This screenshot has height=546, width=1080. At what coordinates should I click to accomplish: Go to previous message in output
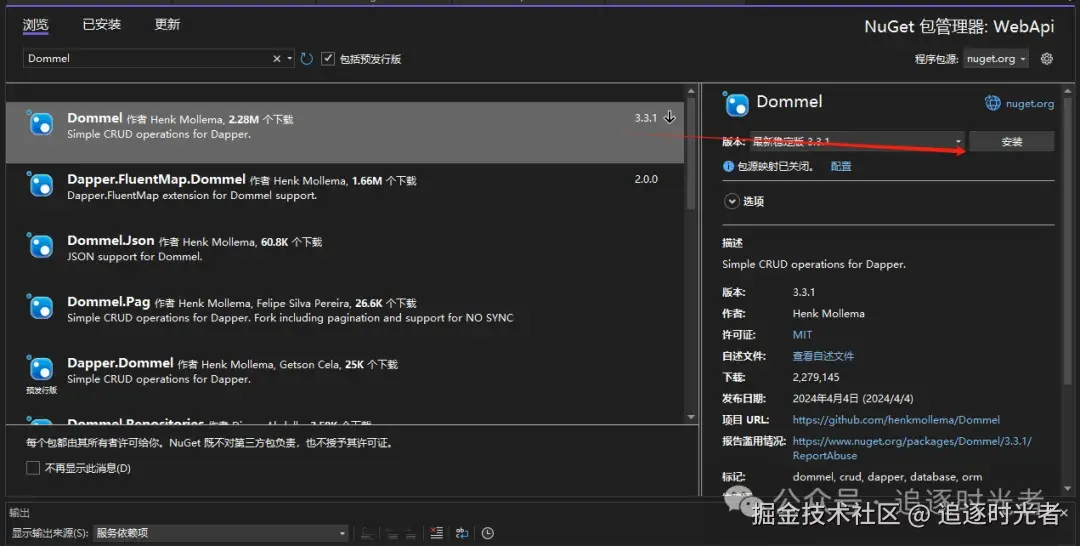tap(392, 533)
